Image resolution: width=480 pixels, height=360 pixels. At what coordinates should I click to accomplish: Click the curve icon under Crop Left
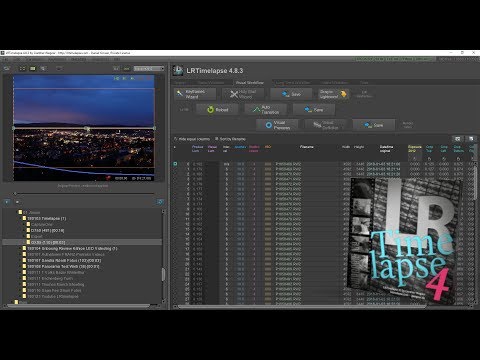pyautogui.click(x=444, y=159)
